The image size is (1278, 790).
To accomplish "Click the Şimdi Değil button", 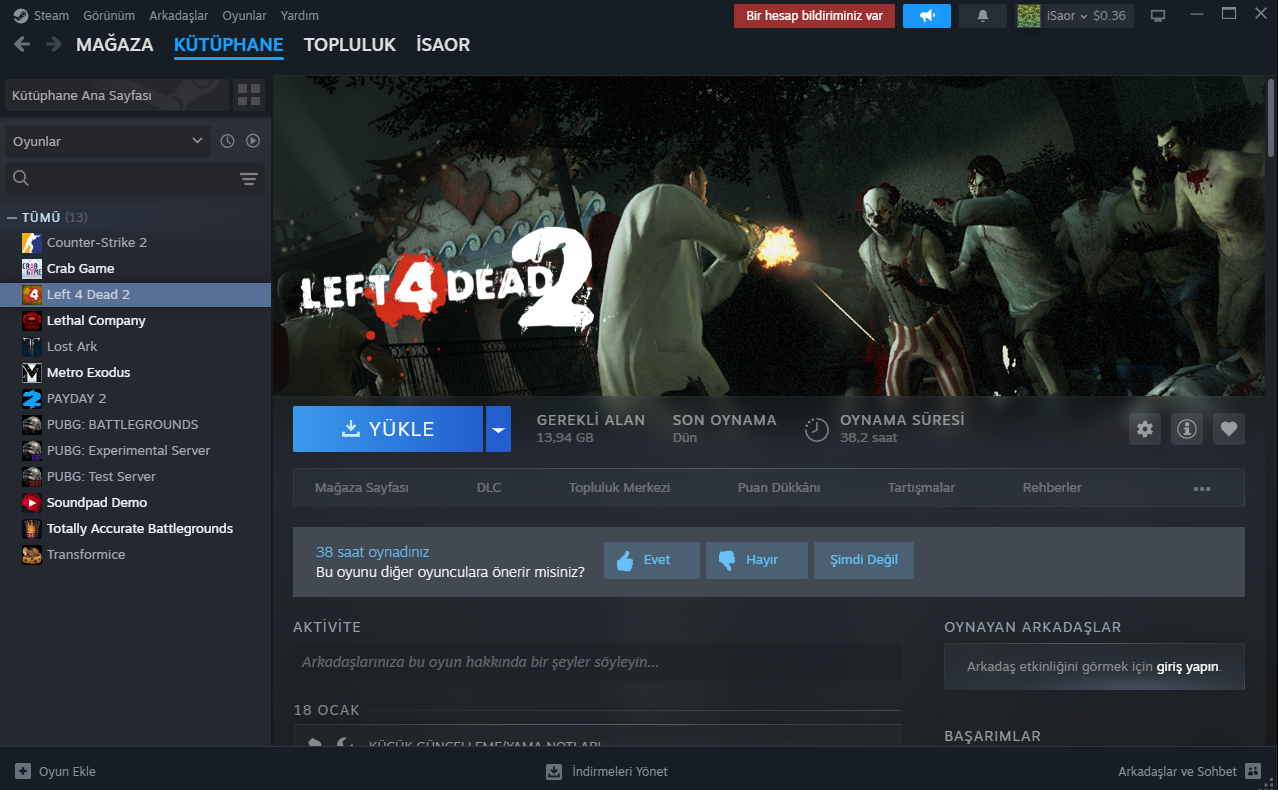I will pos(864,560).
